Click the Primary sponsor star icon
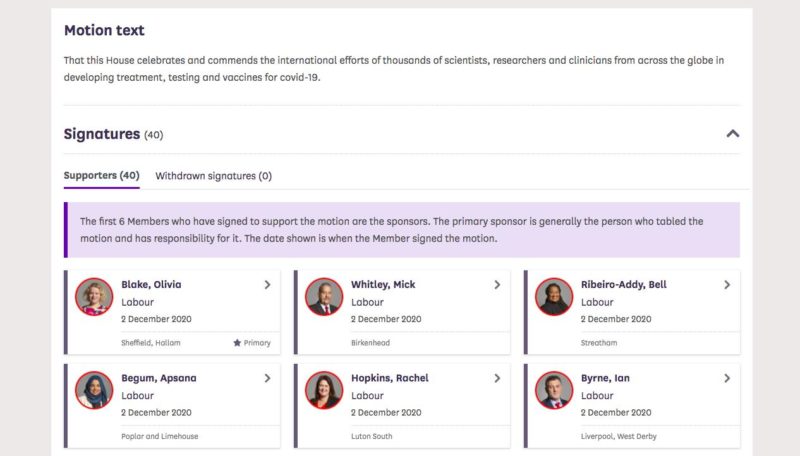 [237, 343]
